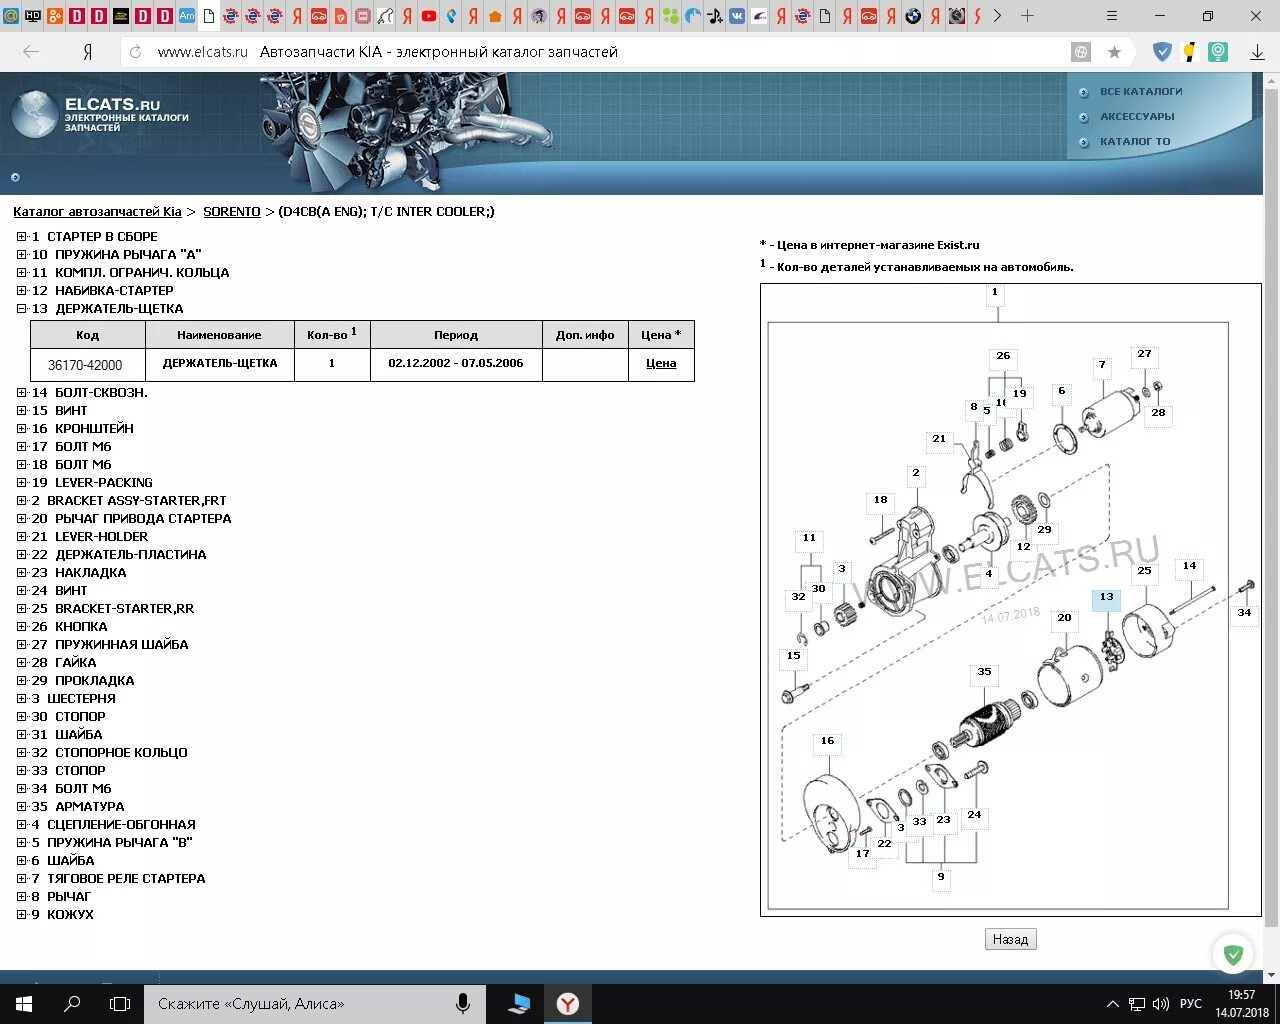Expand '7 ТЯГОВОЕ РЕЛЕ СТАРТЕРА' node
This screenshot has width=1280, height=1024.
tap(22, 879)
